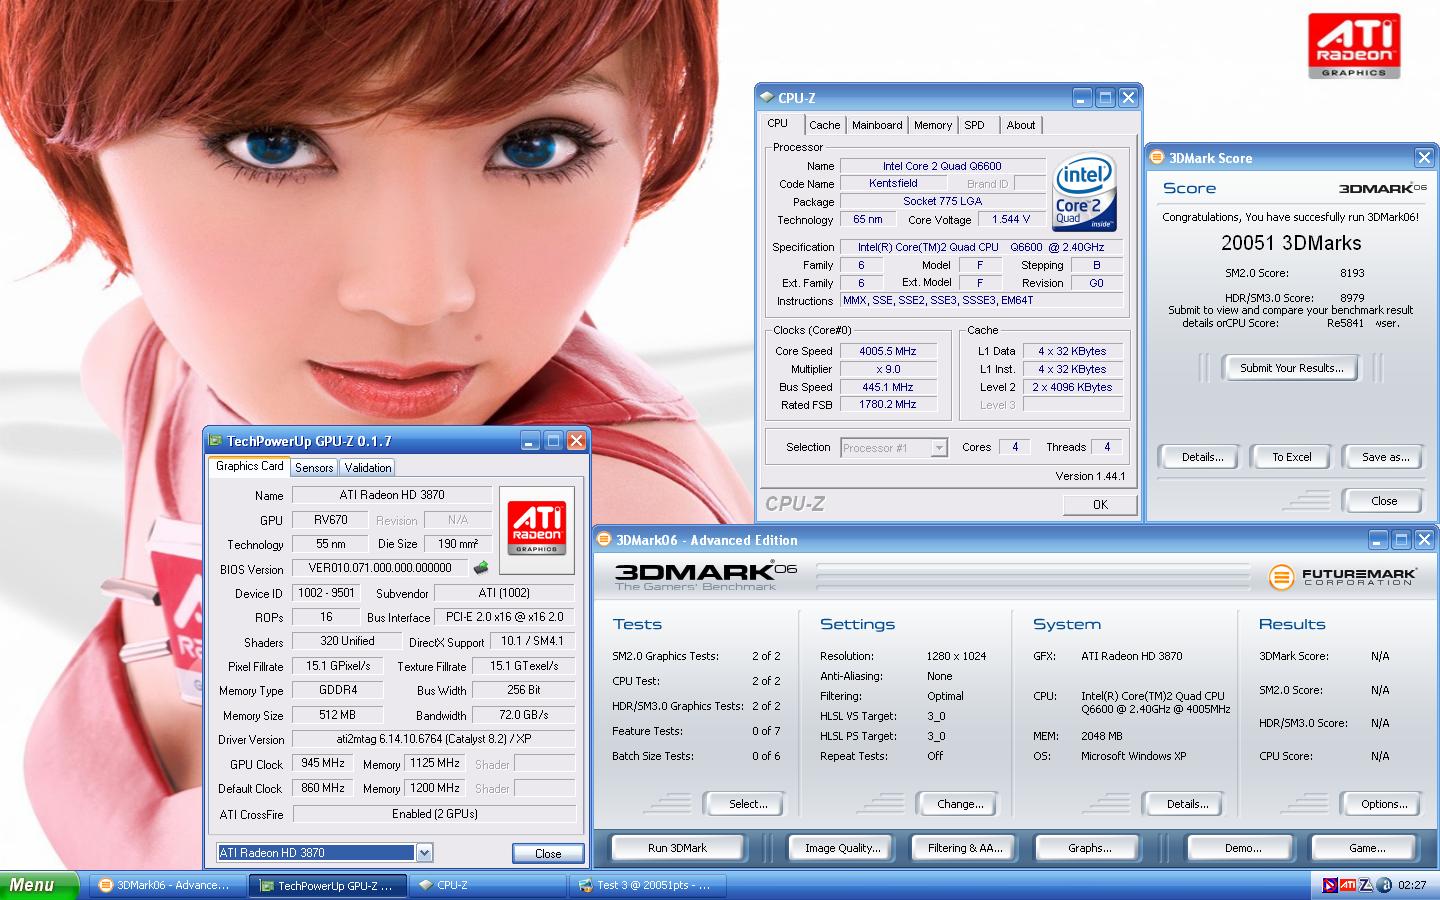Image resolution: width=1440 pixels, height=900 pixels.
Task: Click the 3DMark06 Advanced Edition title icon
Action: (x=604, y=540)
